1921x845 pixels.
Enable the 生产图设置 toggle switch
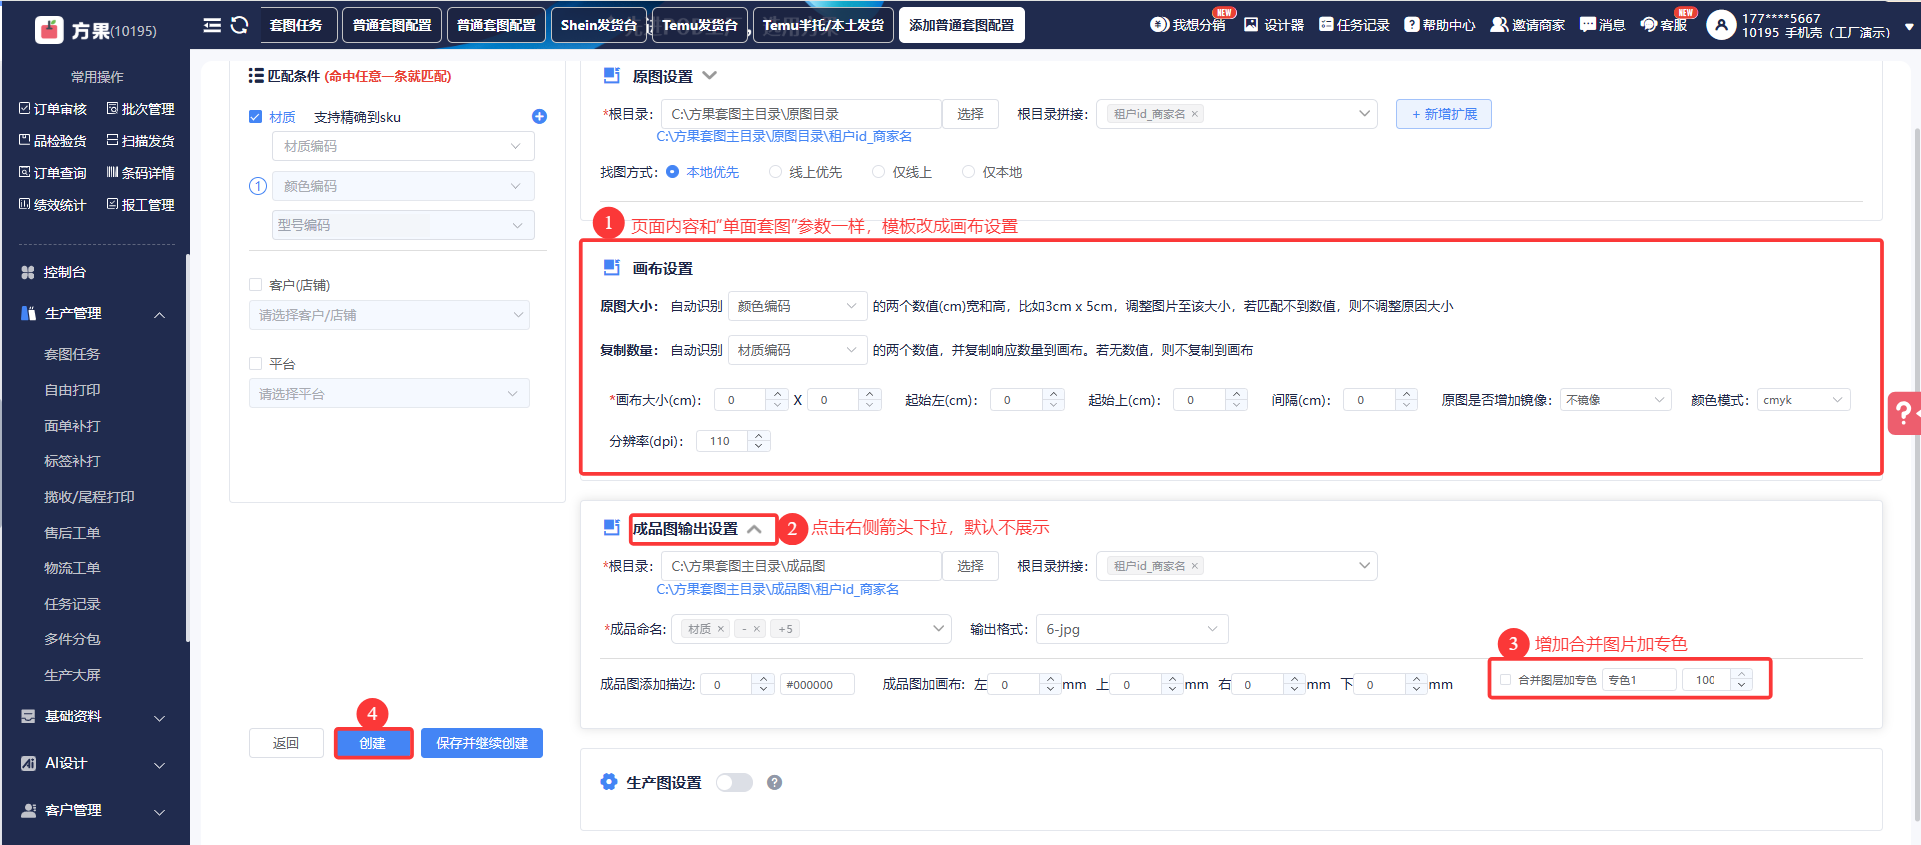click(x=734, y=783)
